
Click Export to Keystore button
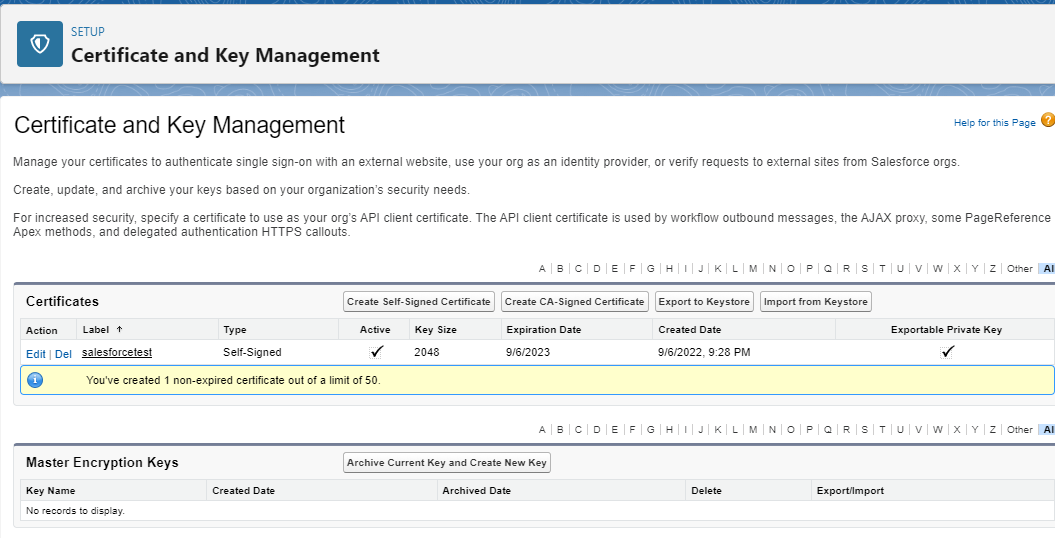704,301
